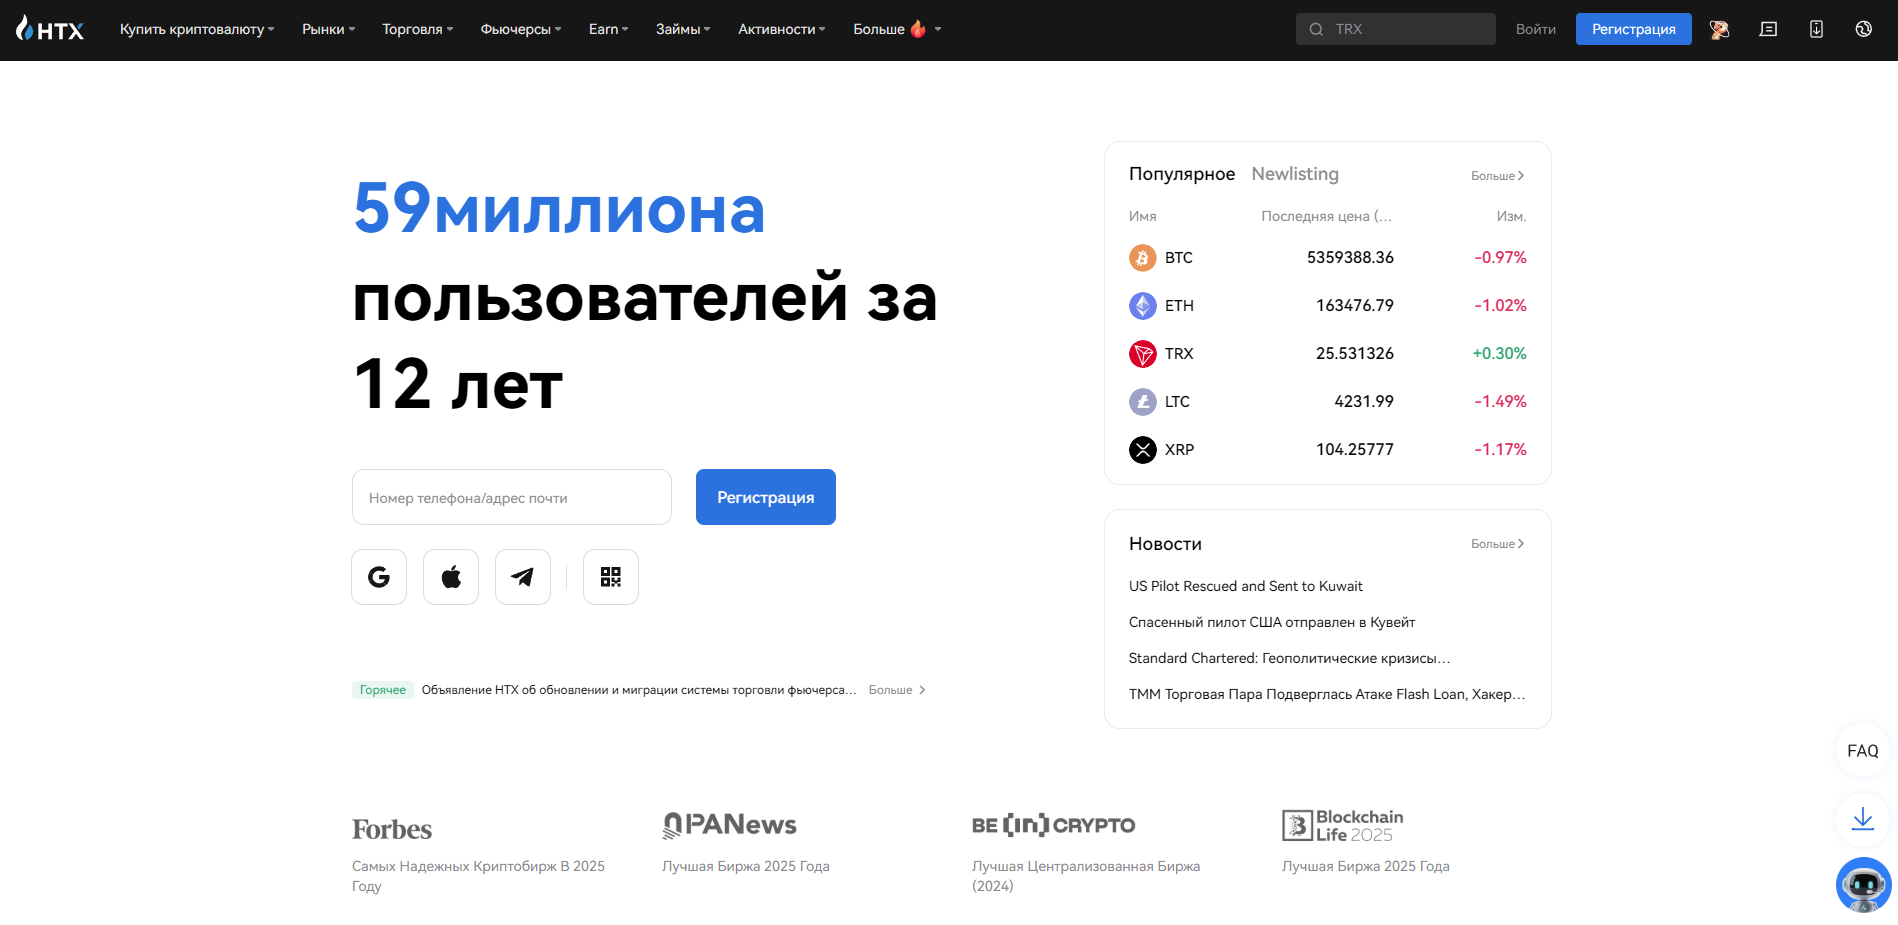
Task: Click the HTX logo in header
Action: pyautogui.click(x=50, y=29)
